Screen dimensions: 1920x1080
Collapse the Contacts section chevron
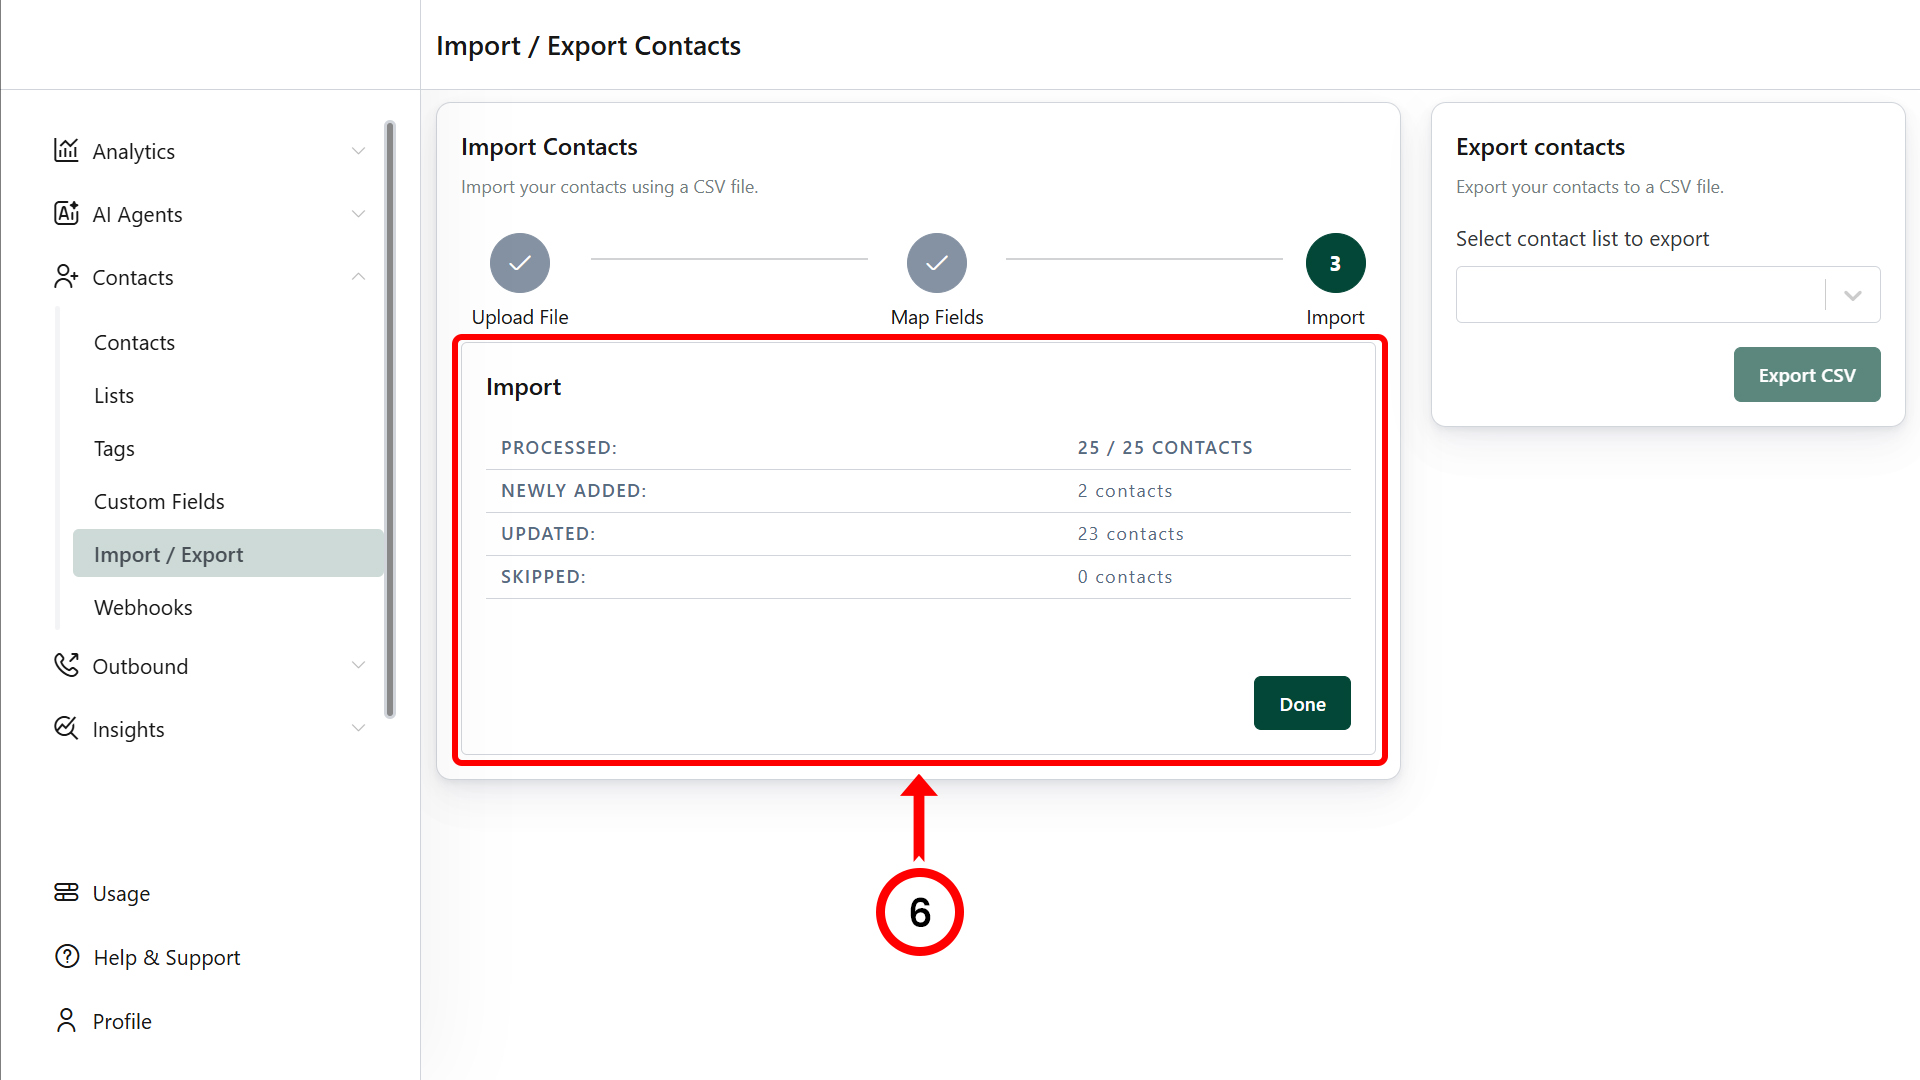(358, 277)
